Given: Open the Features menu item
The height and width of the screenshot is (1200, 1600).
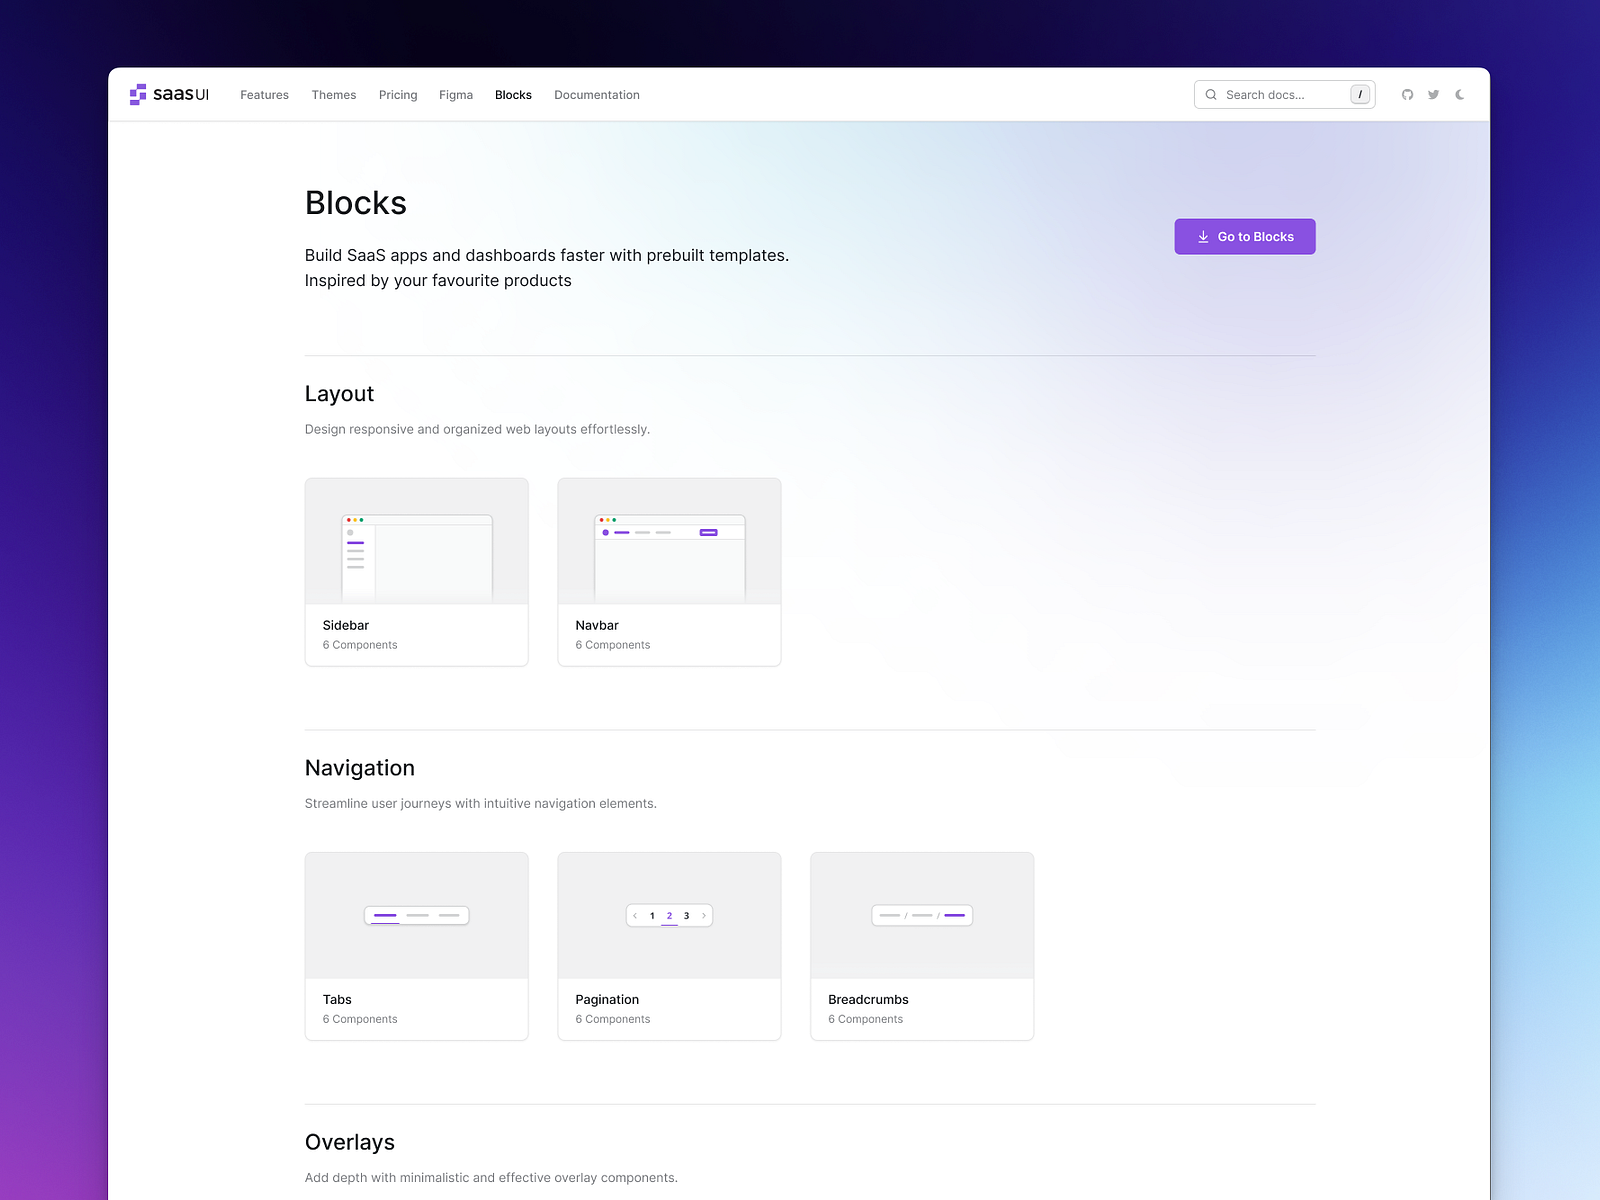Looking at the screenshot, I should [x=264, y=95].
